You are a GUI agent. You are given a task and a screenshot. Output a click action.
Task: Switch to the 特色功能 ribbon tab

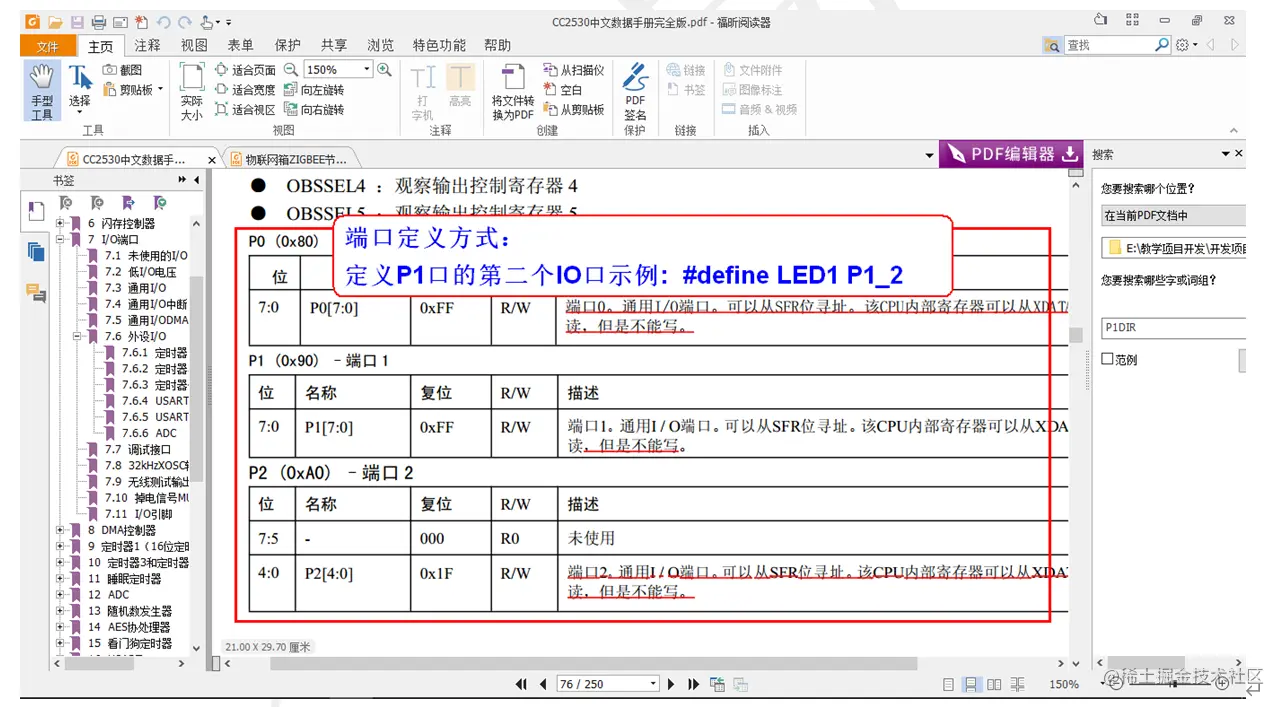point(439,46)
